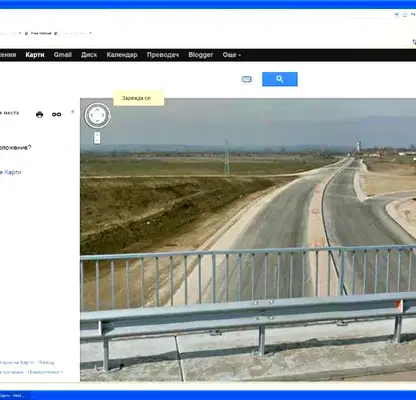Collapse the left side panel arrow
Image resolution: width=416 pixels, height=400 pixels.
tap(73, 112)
